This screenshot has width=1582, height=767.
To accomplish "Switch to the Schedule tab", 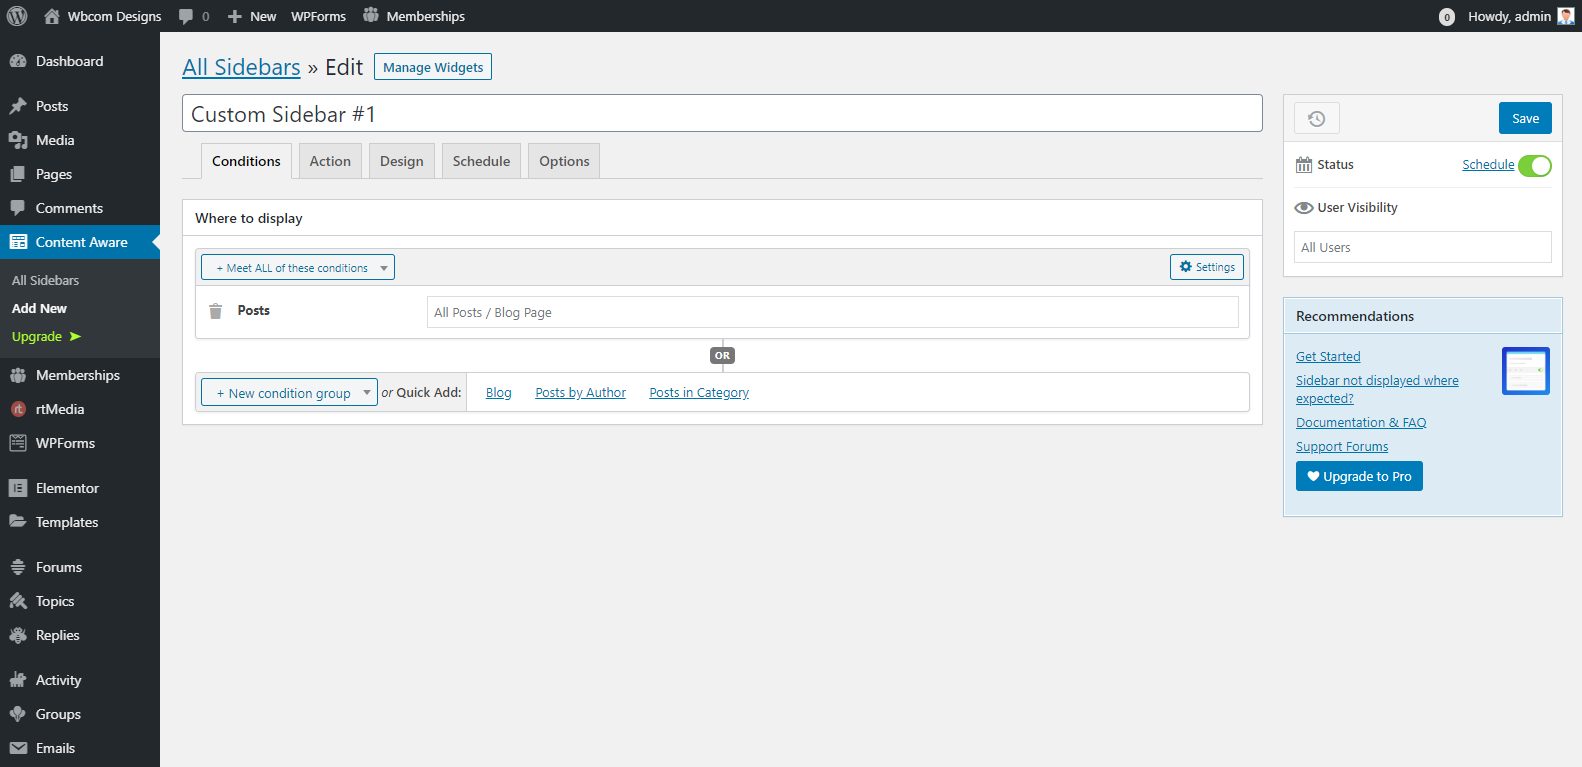I will tap(481, 161).
